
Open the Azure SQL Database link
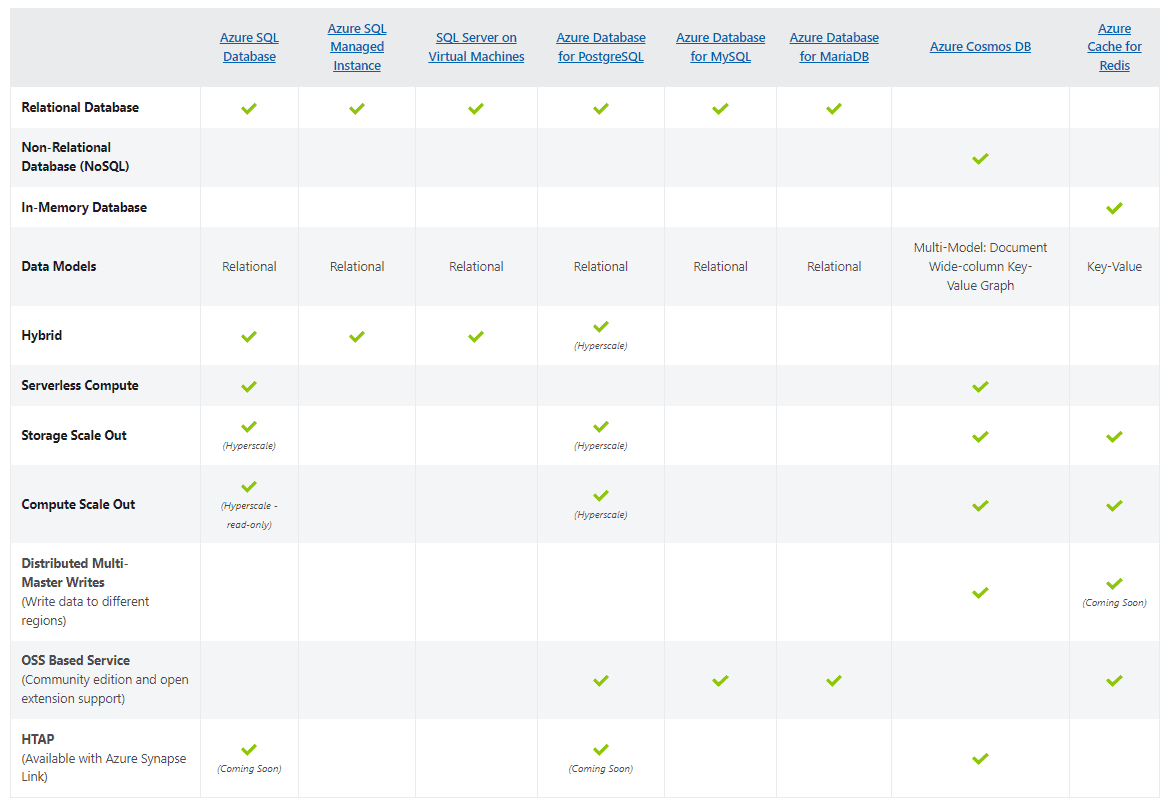[x=249, y=46]
